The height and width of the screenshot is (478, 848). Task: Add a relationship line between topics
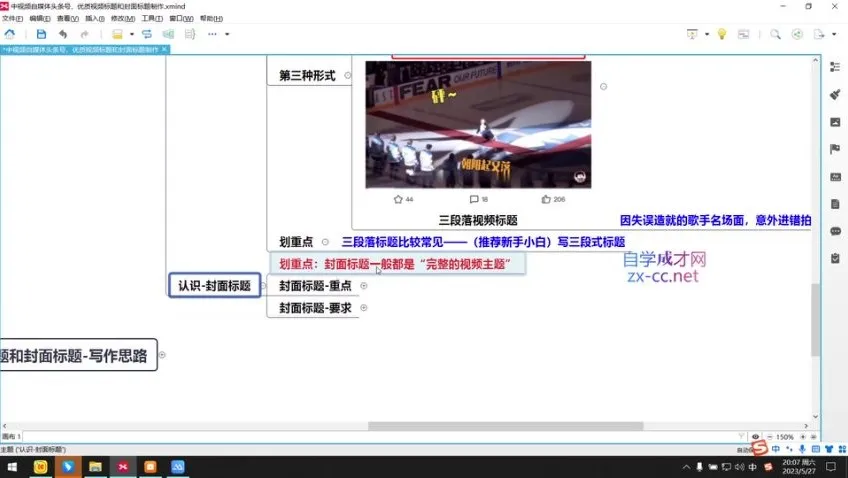[x=147, y=34]
